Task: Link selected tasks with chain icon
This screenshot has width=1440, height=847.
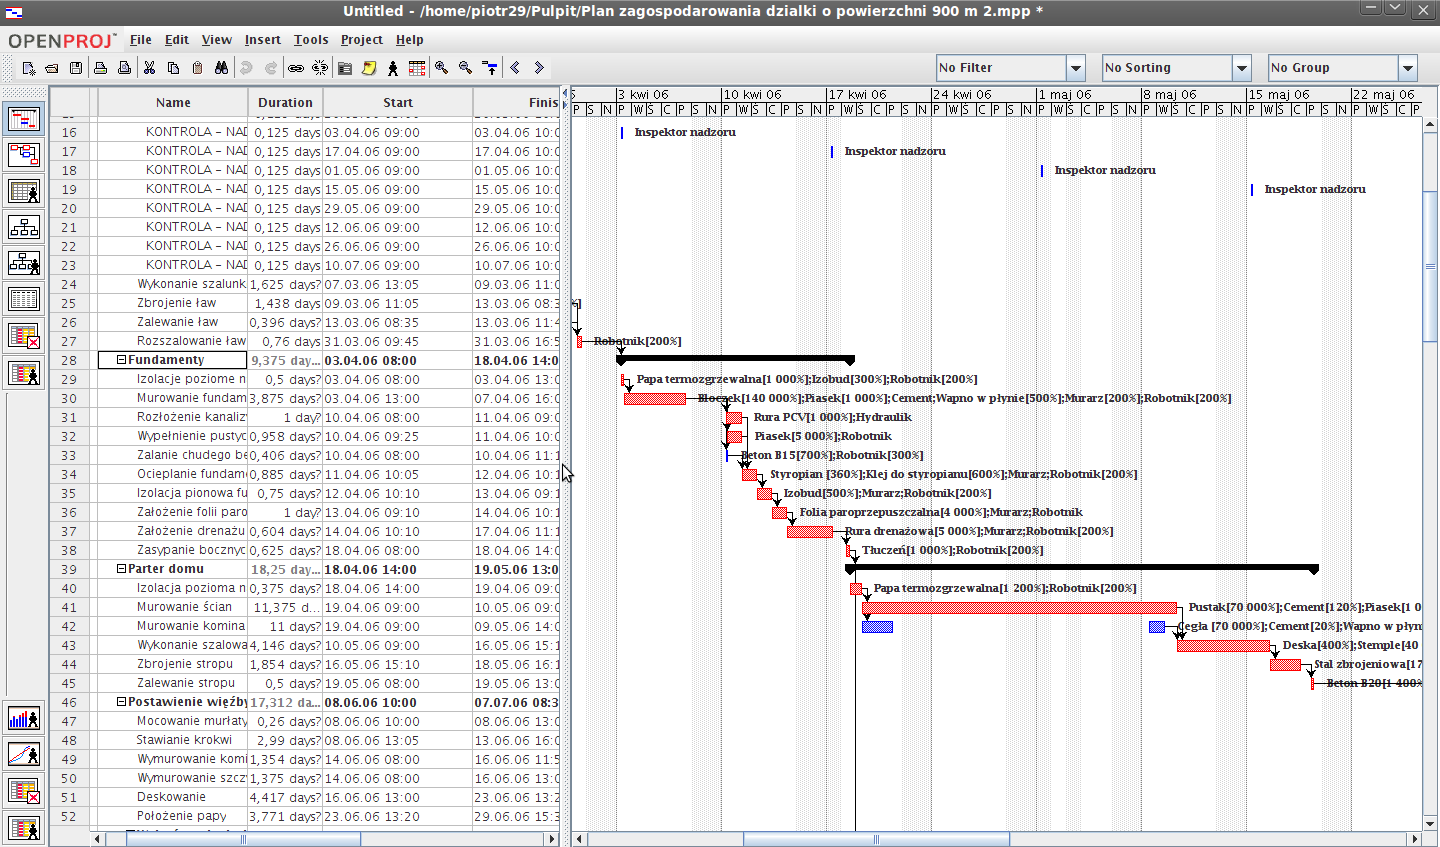Action: click(296, 68)
